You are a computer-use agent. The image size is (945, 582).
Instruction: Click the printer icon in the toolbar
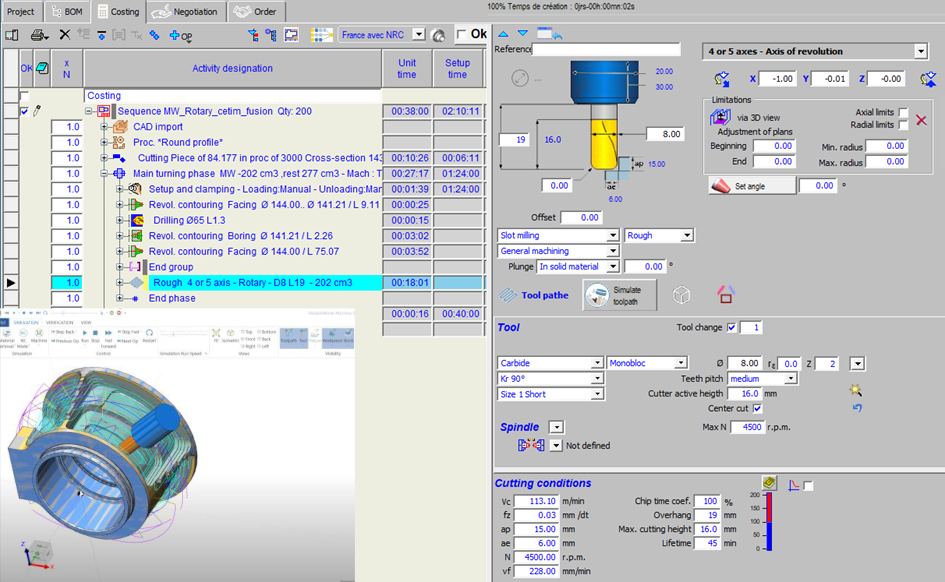pyautogui.click(x=37, y=35)
